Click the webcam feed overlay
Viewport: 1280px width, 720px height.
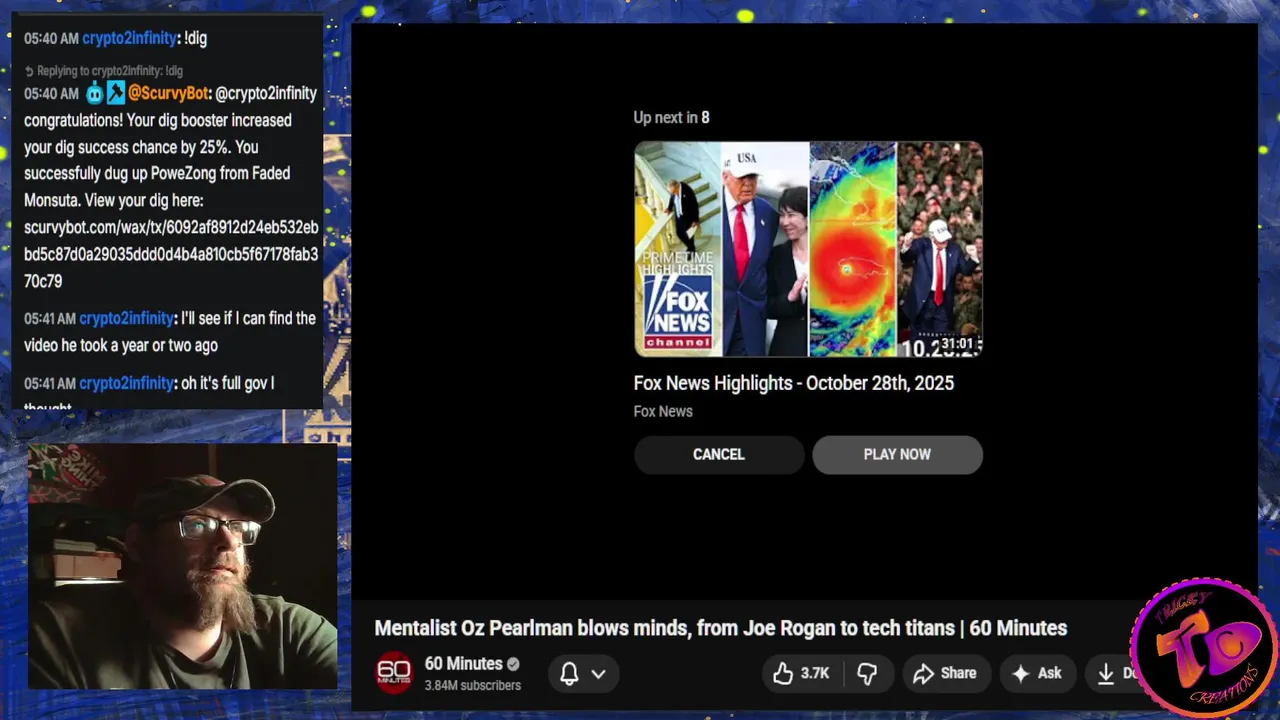182,566
